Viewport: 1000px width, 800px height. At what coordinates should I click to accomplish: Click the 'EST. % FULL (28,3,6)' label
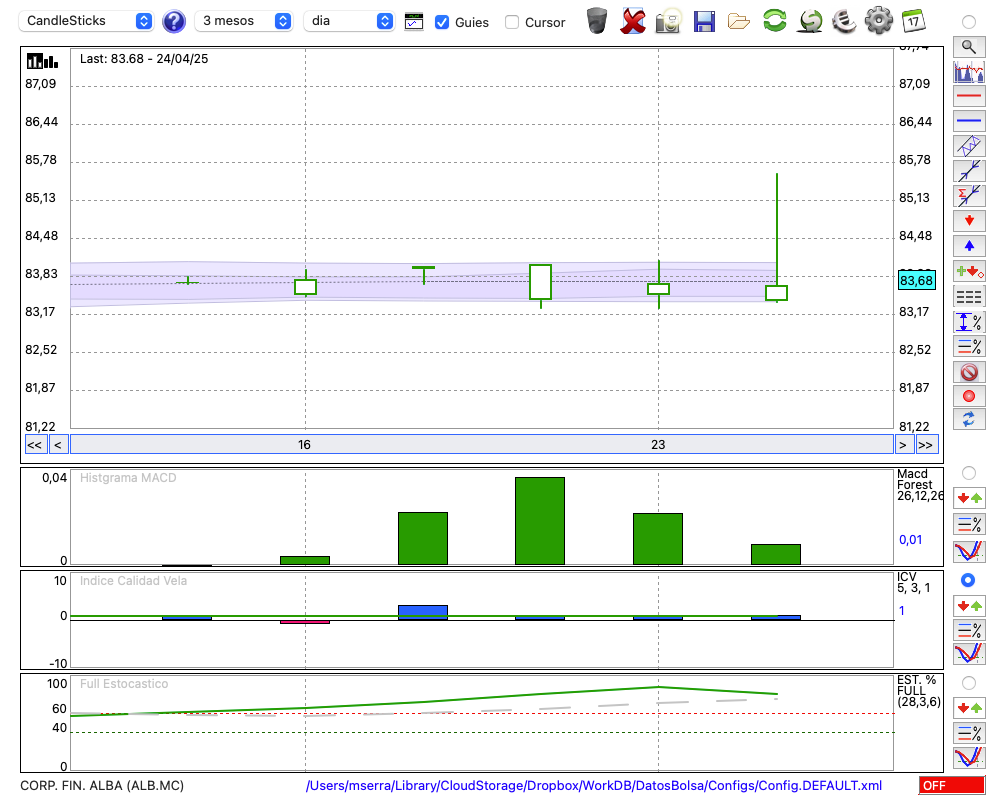(x=918, y=691)
